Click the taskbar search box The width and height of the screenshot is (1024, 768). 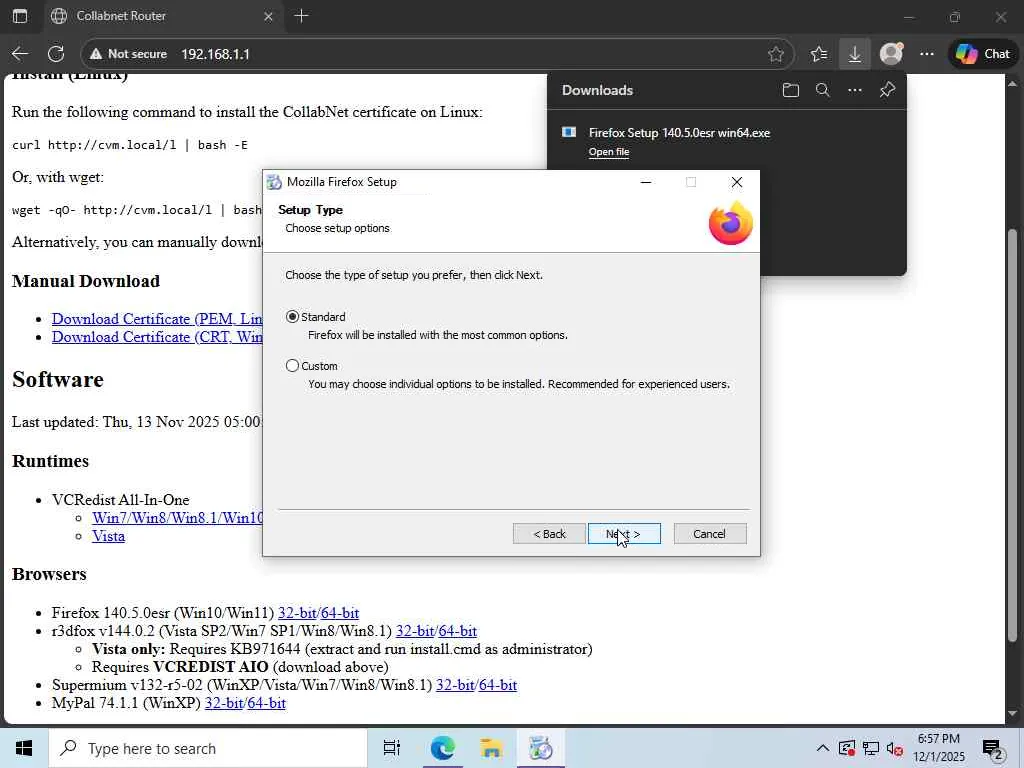point(208,748)
